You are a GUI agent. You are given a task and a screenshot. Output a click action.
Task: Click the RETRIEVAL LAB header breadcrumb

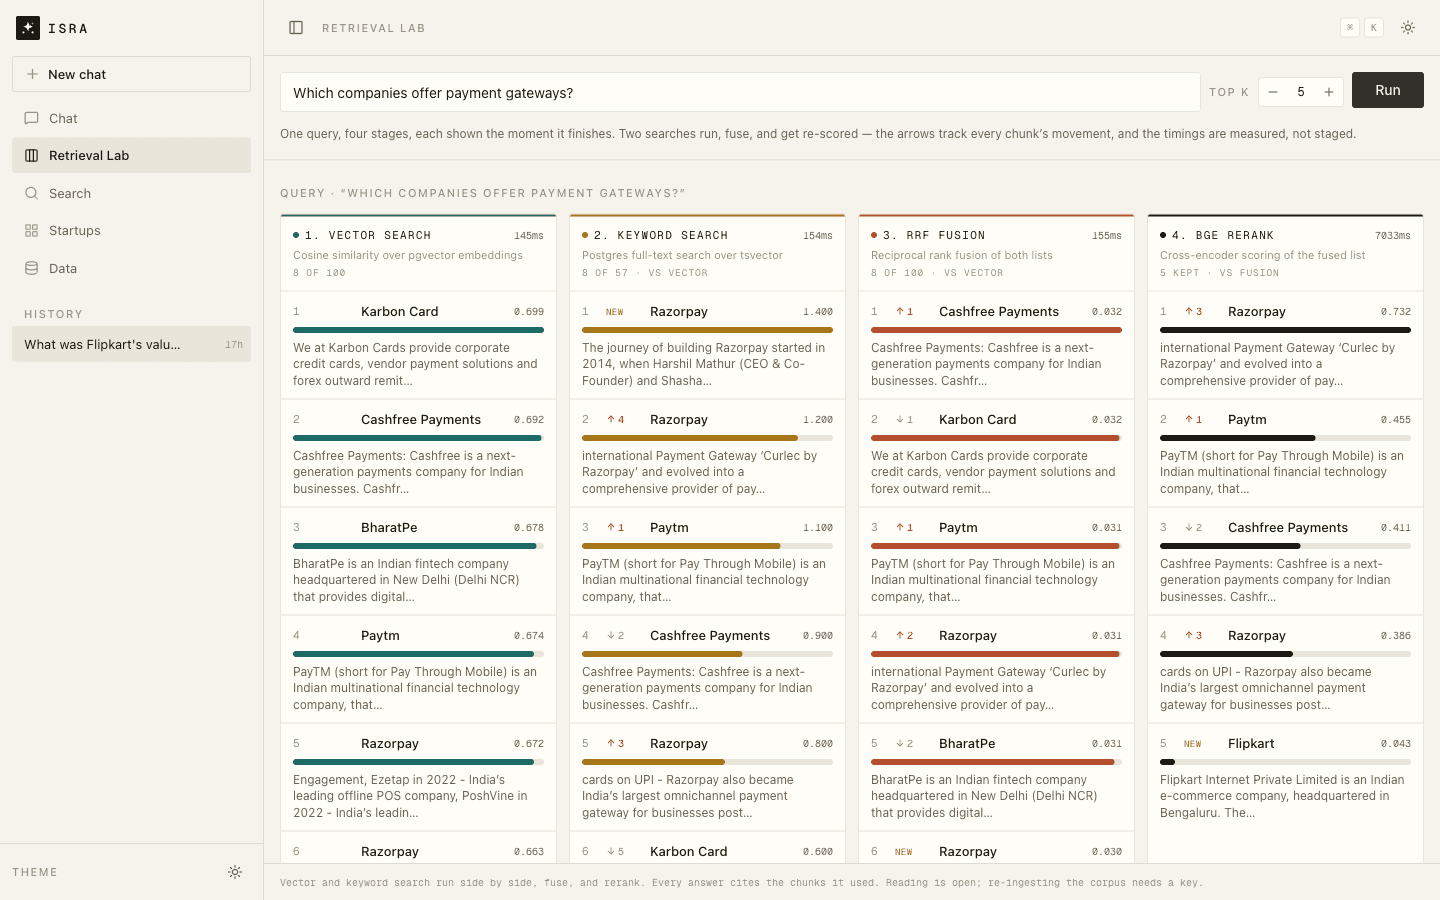[374, 28]
